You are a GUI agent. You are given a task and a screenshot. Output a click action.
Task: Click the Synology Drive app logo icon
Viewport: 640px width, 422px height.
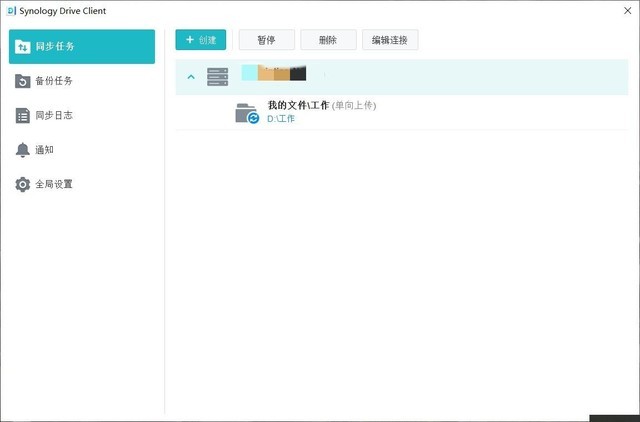(x=11, y=11)
